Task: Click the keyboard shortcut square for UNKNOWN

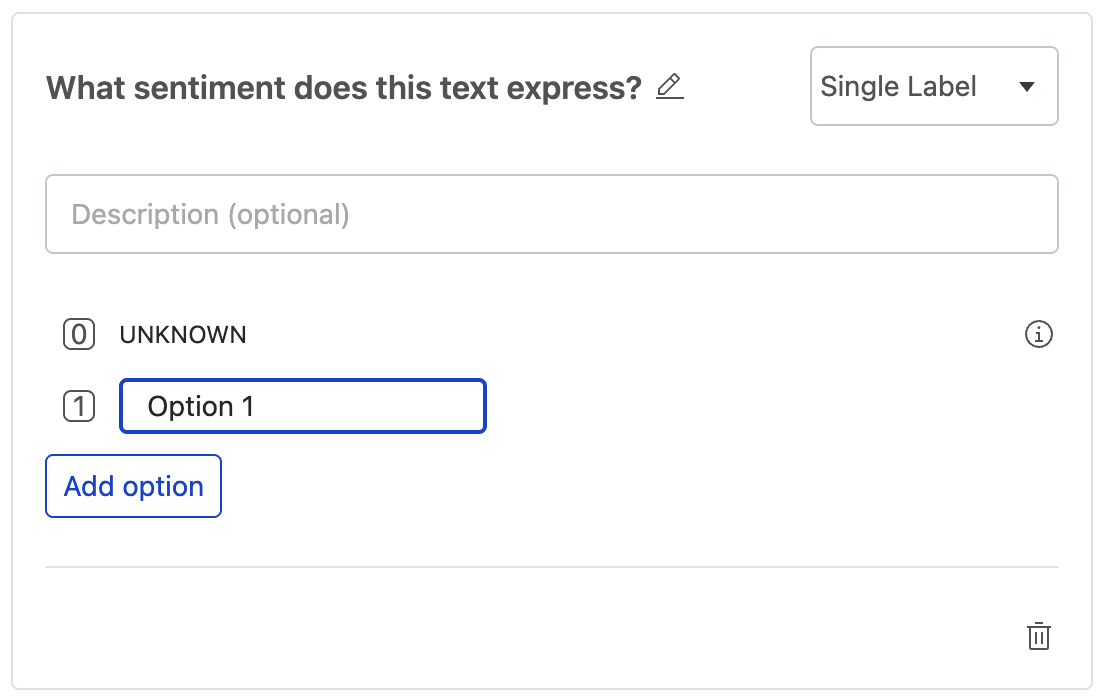Action: coord(78,334)
